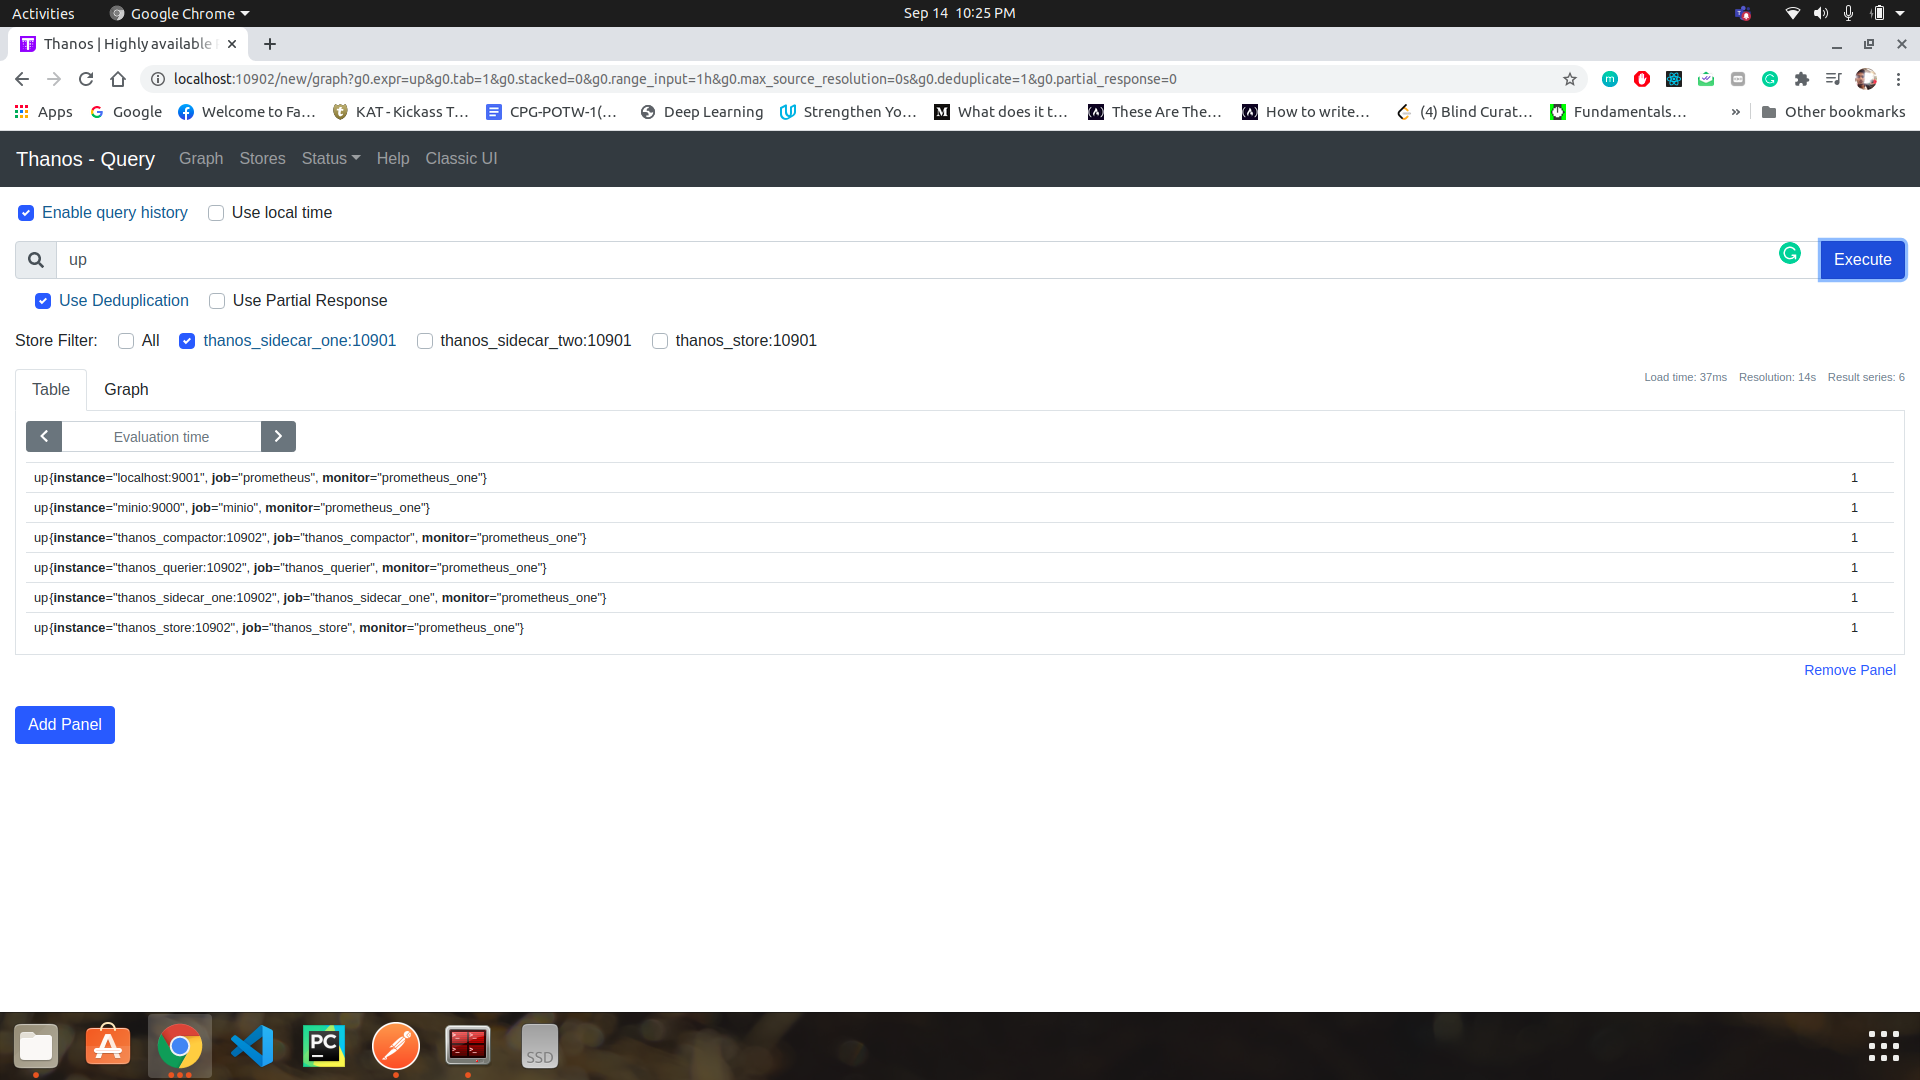
Task: Click the Remove Panel link
Action: pyautogui.click(x=1849, y=670)
